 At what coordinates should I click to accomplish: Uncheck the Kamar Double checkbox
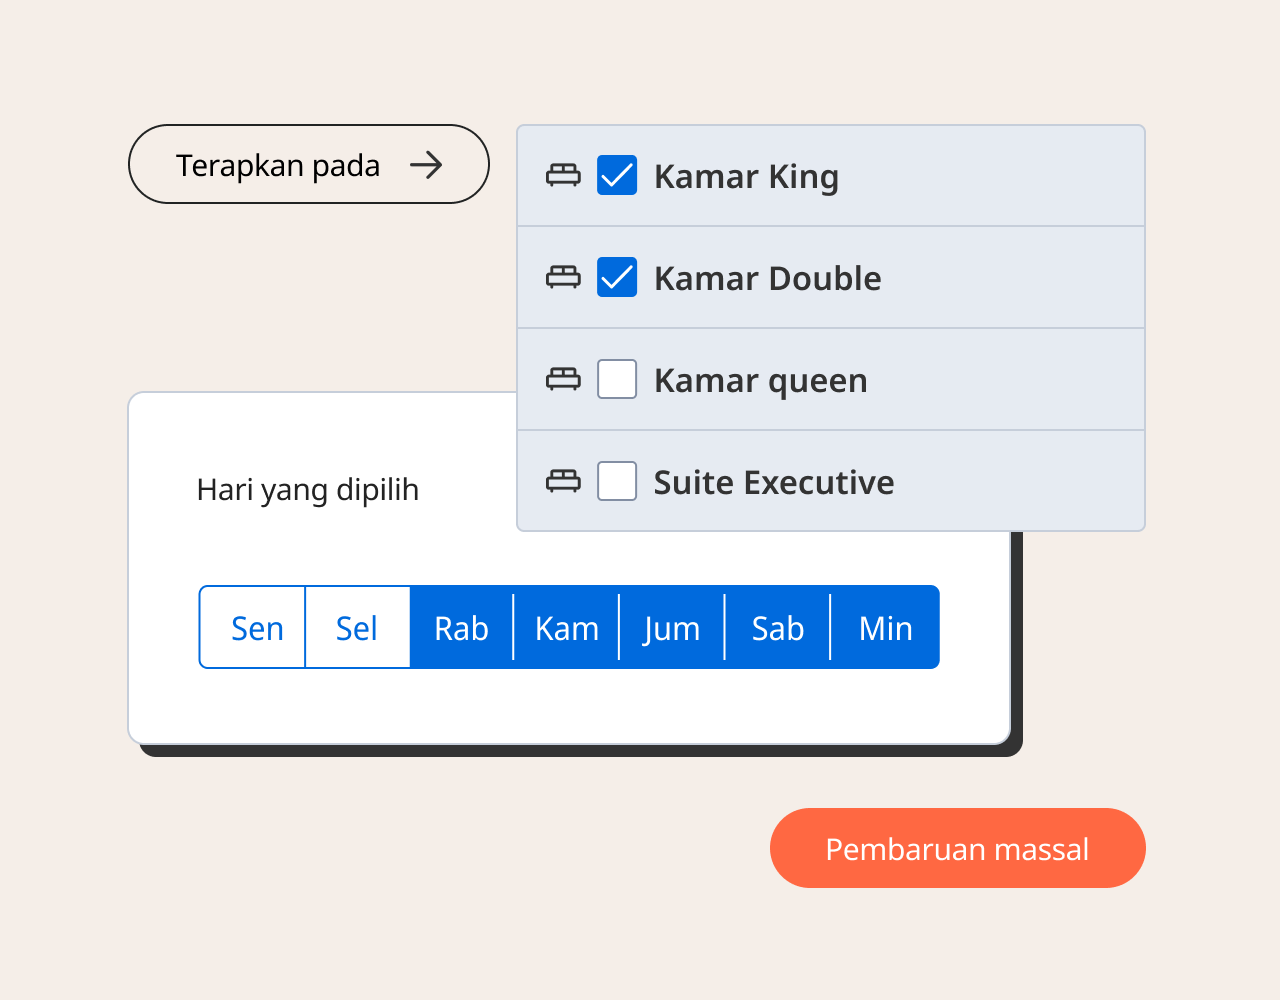click(x=617, y=278)
